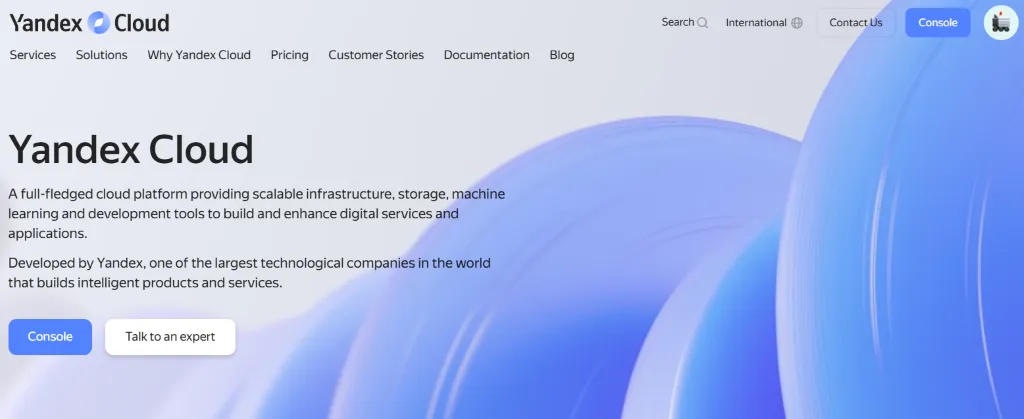The image size is (1024, 419).
Task: Click the Contact Us button
Action: 856,23
